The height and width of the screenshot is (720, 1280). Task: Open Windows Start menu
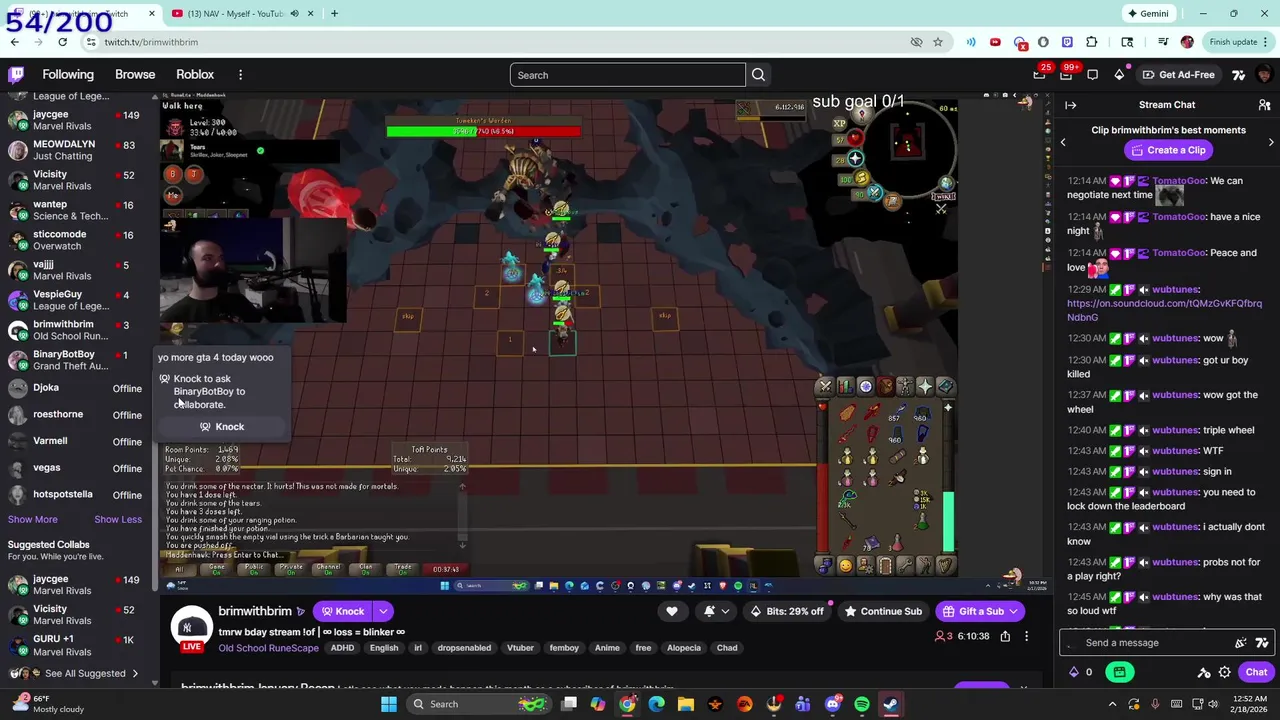[389, 704]
